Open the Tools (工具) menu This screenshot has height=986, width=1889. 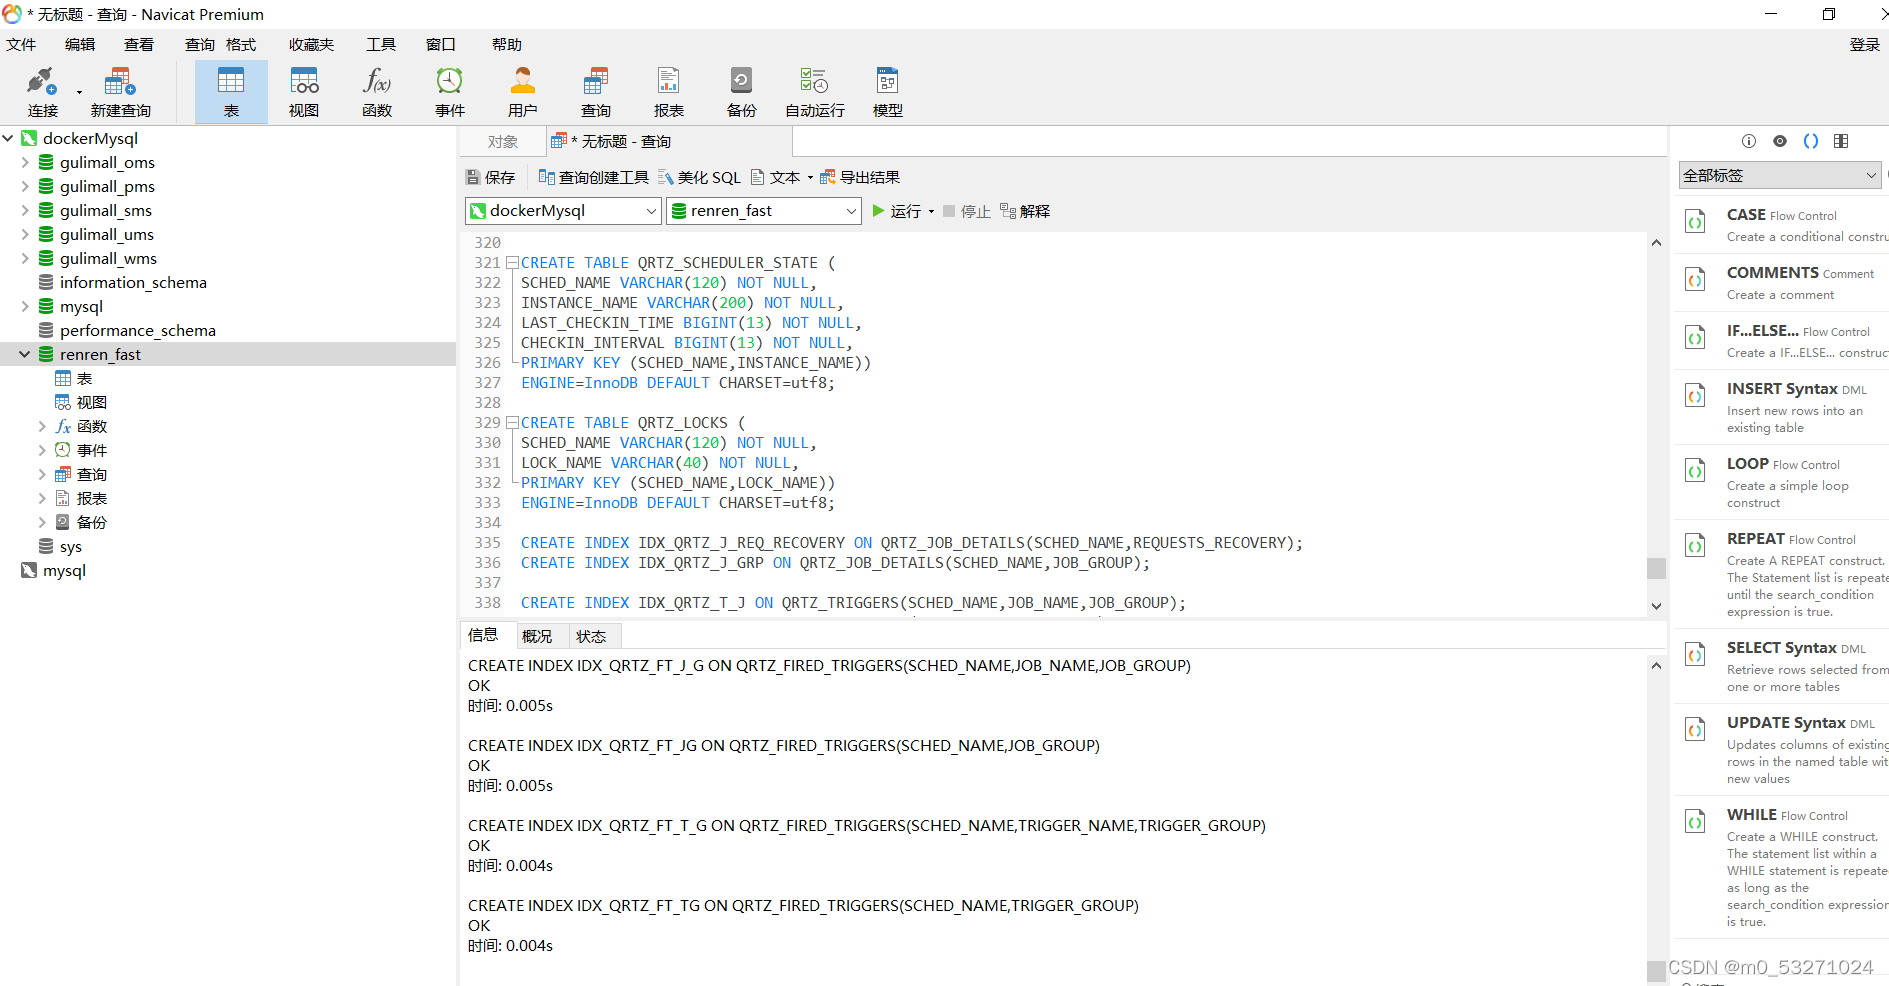381,44
